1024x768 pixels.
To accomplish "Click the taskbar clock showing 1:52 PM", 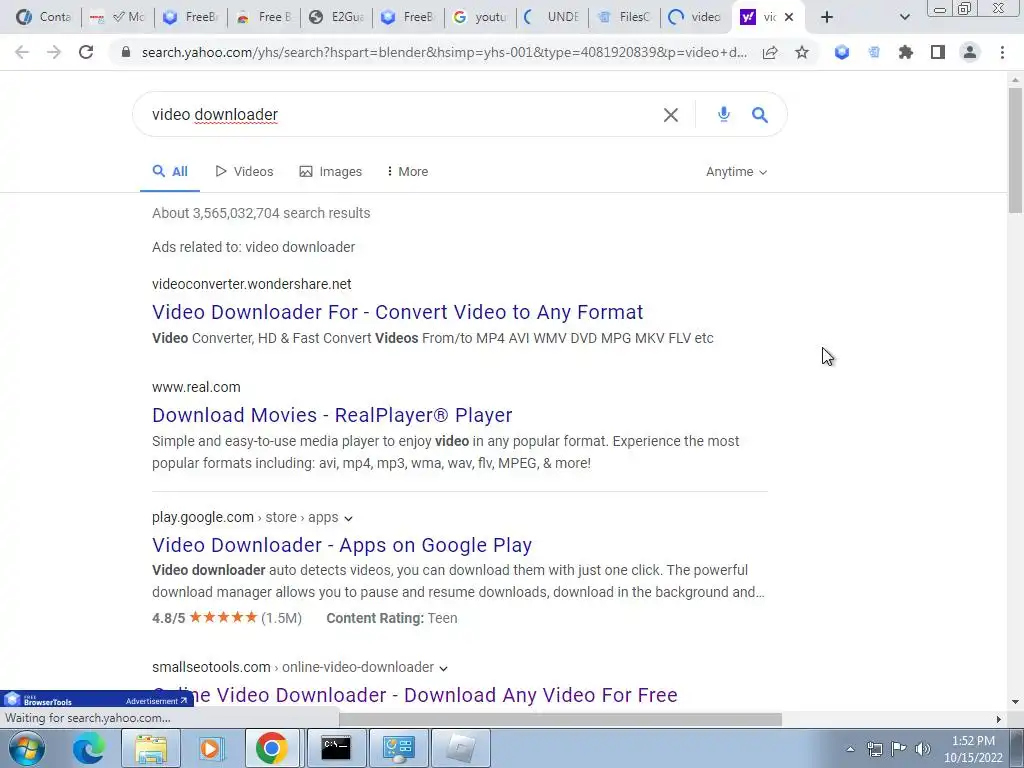I will [x=972, y=749].
